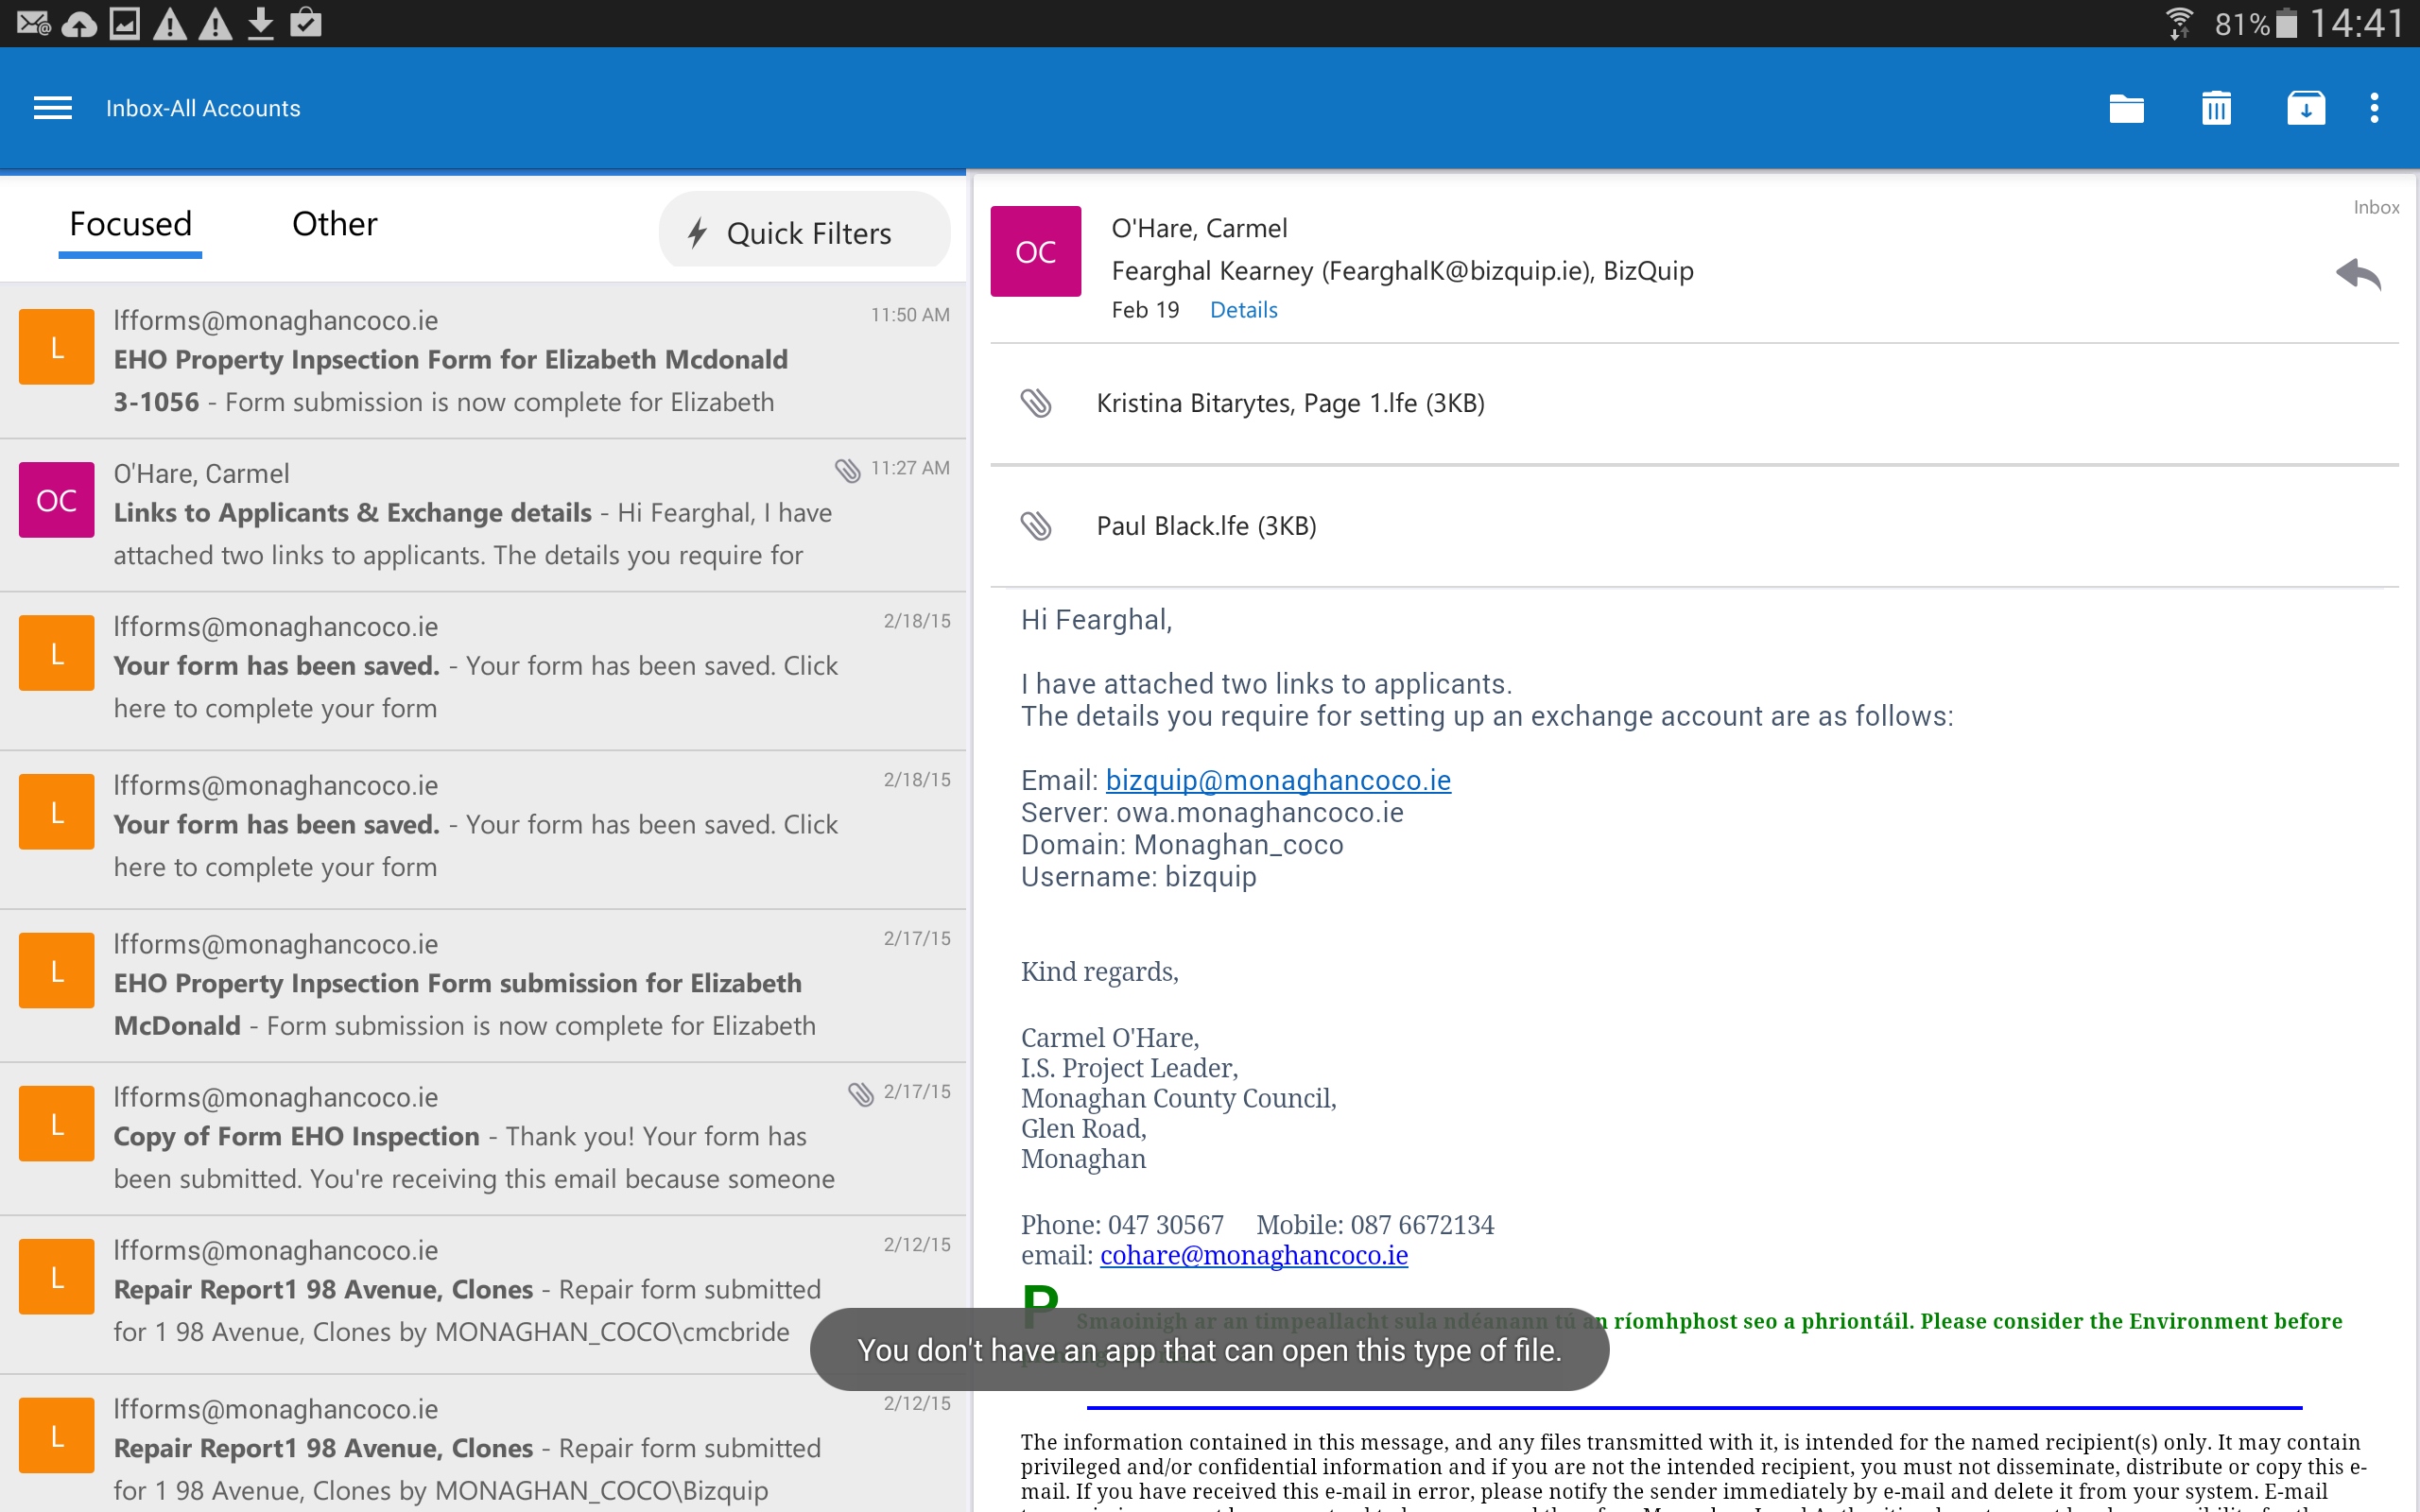Archive the message with archive icon
This screenshot has width=2420, height=1512.
[2305, 108]
